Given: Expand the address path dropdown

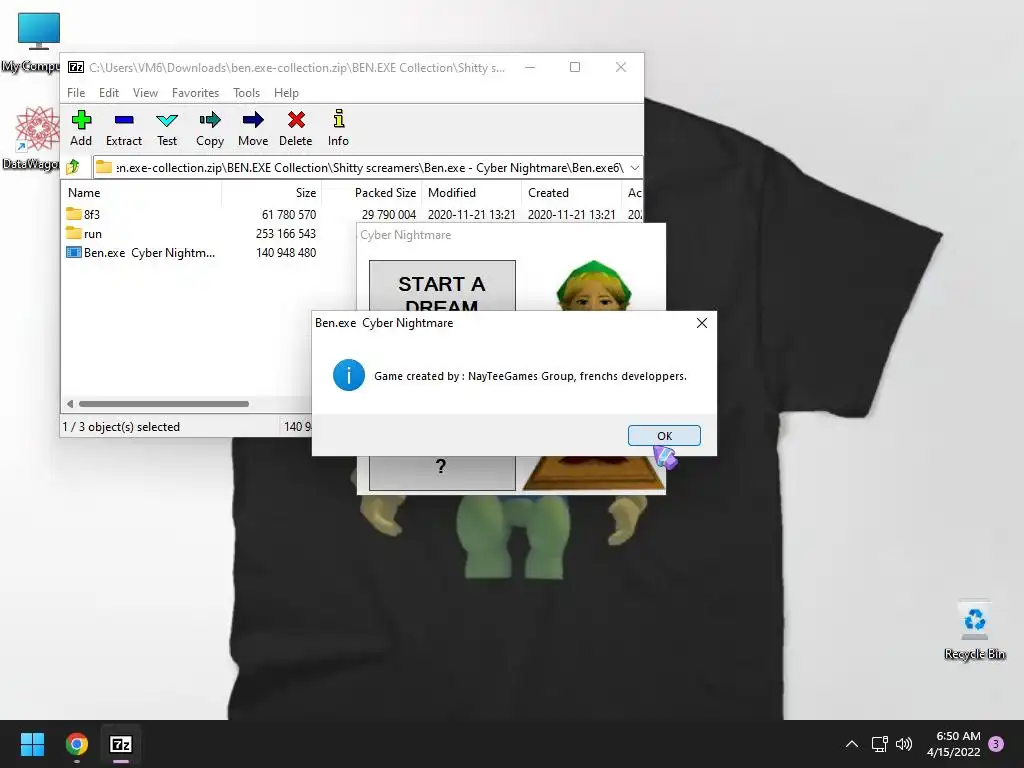Looking at the screenshot, I should [x=634, y=168].
